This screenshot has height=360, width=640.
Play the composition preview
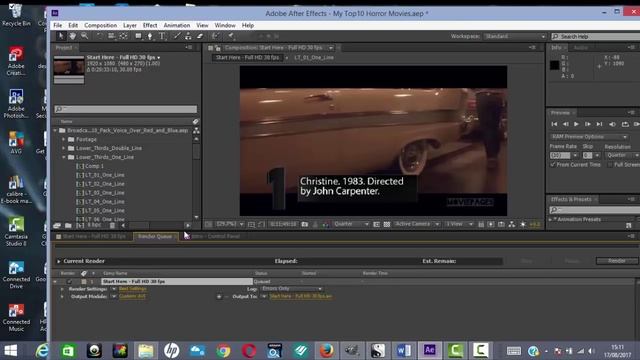click(x=576, y=124)
